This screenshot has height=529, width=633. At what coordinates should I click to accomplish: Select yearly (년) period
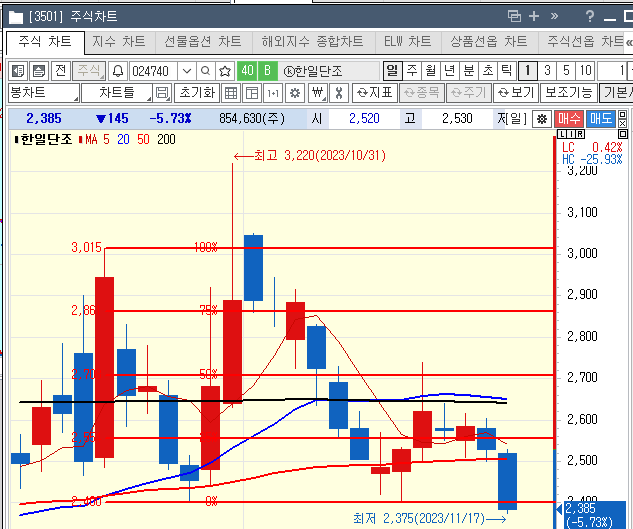click(x=449, y=71)
